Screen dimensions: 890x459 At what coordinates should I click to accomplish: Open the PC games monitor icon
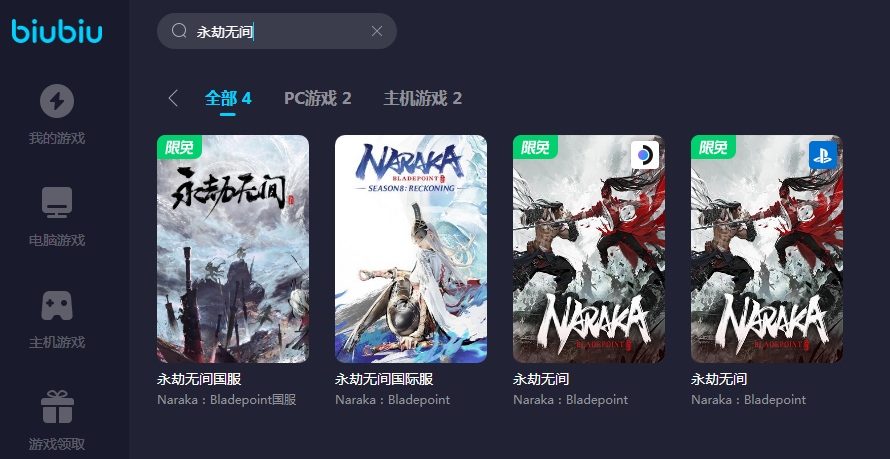pyautogui.click(x=57, y=203)
